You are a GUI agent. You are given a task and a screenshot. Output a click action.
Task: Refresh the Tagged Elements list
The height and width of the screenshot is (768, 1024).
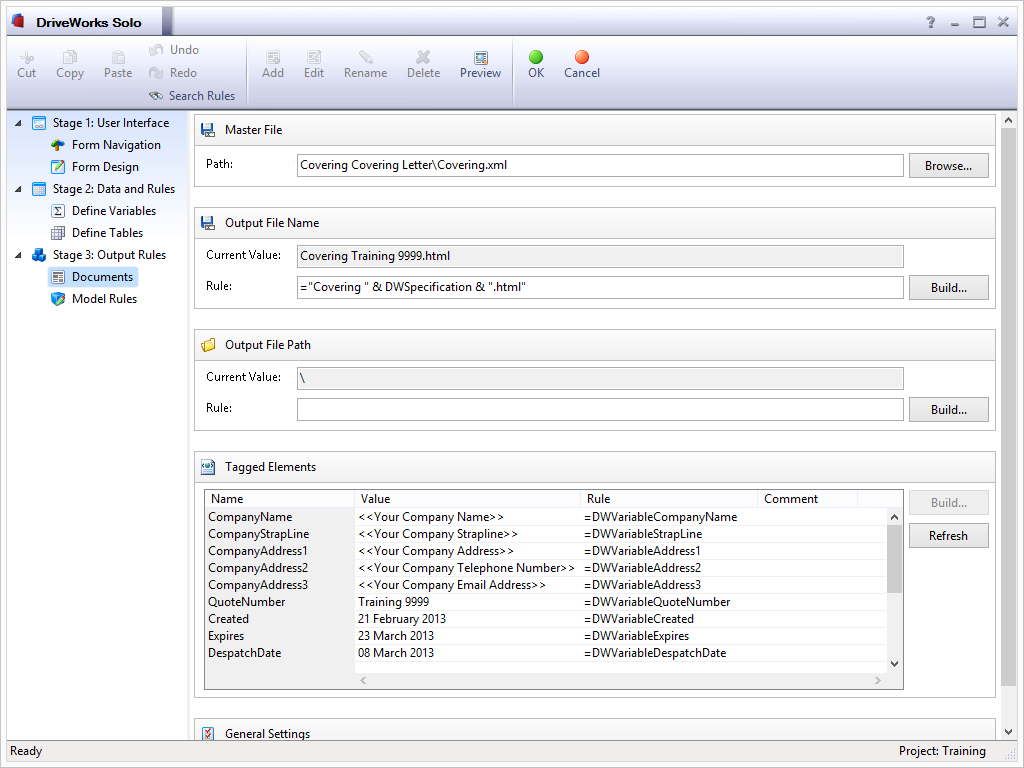pos(948,536)
